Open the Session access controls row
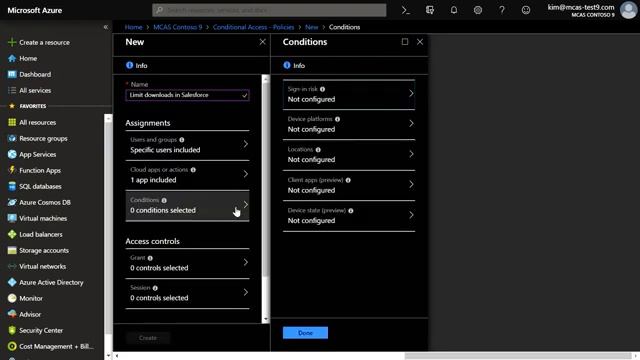The height and width of the screenshot is (360, 640). [x=187, y=293]
